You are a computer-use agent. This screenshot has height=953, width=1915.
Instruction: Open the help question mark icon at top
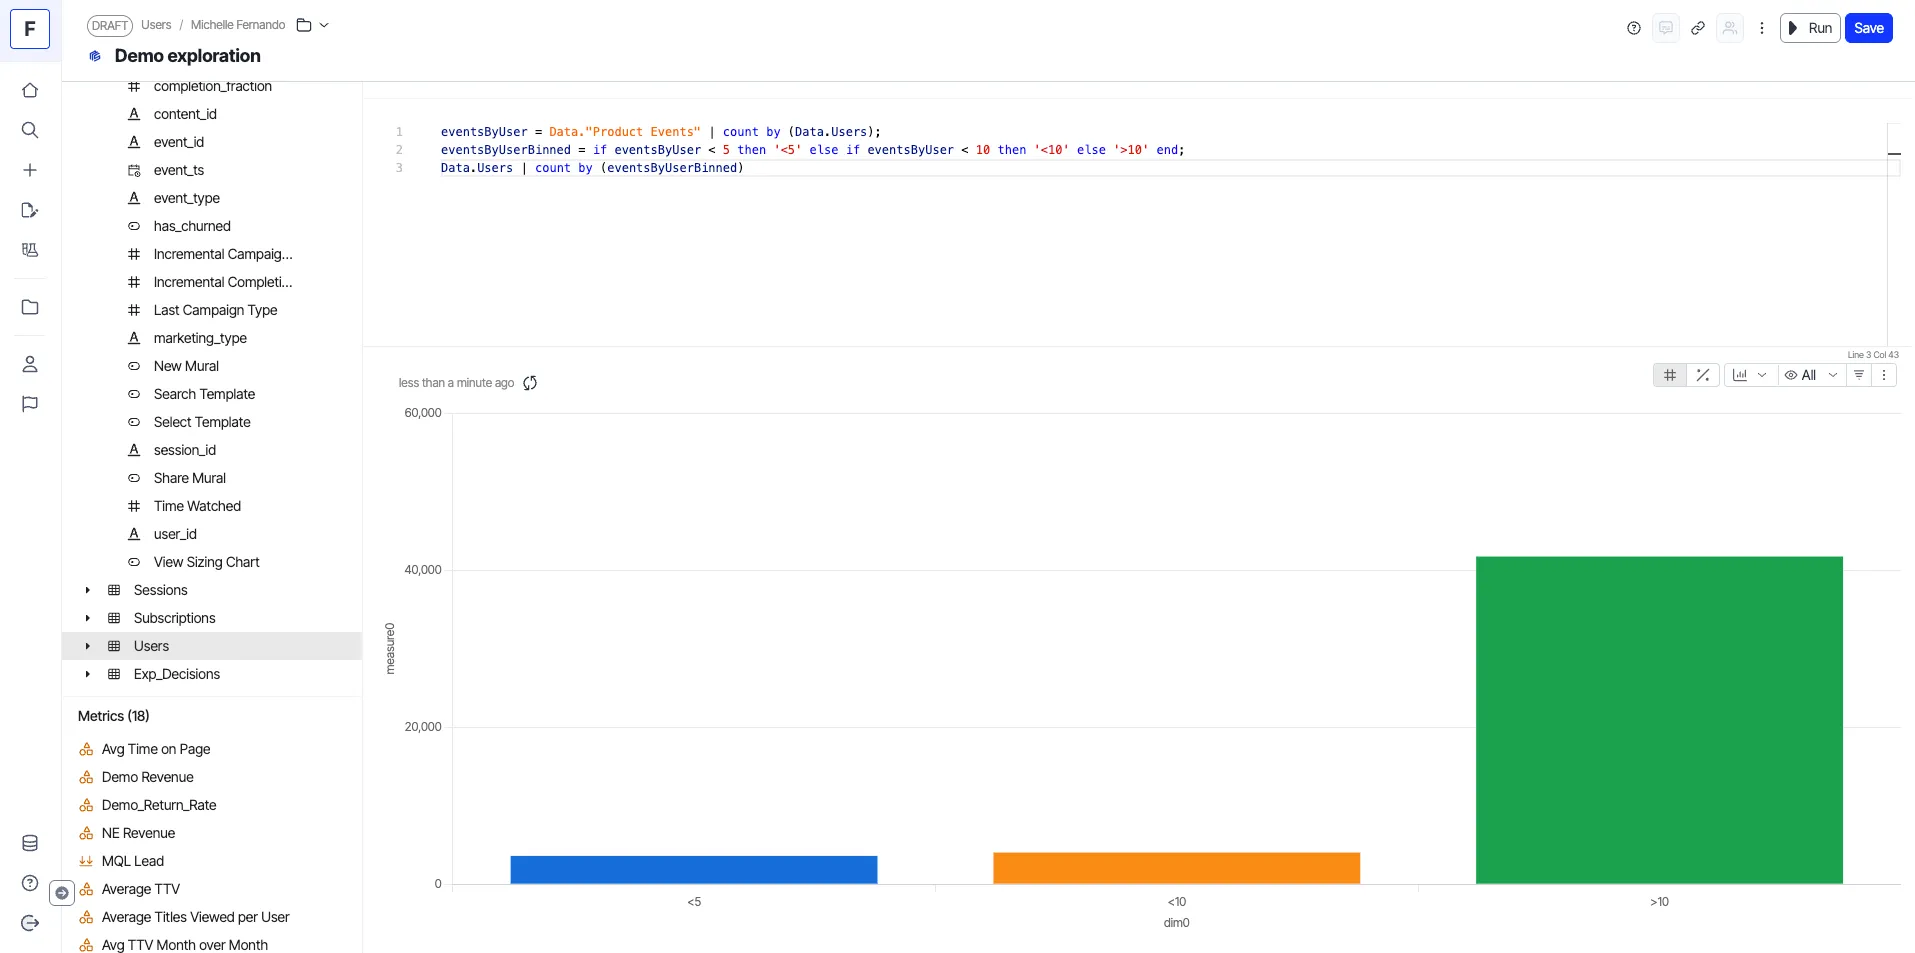(x=1634, y=28)
